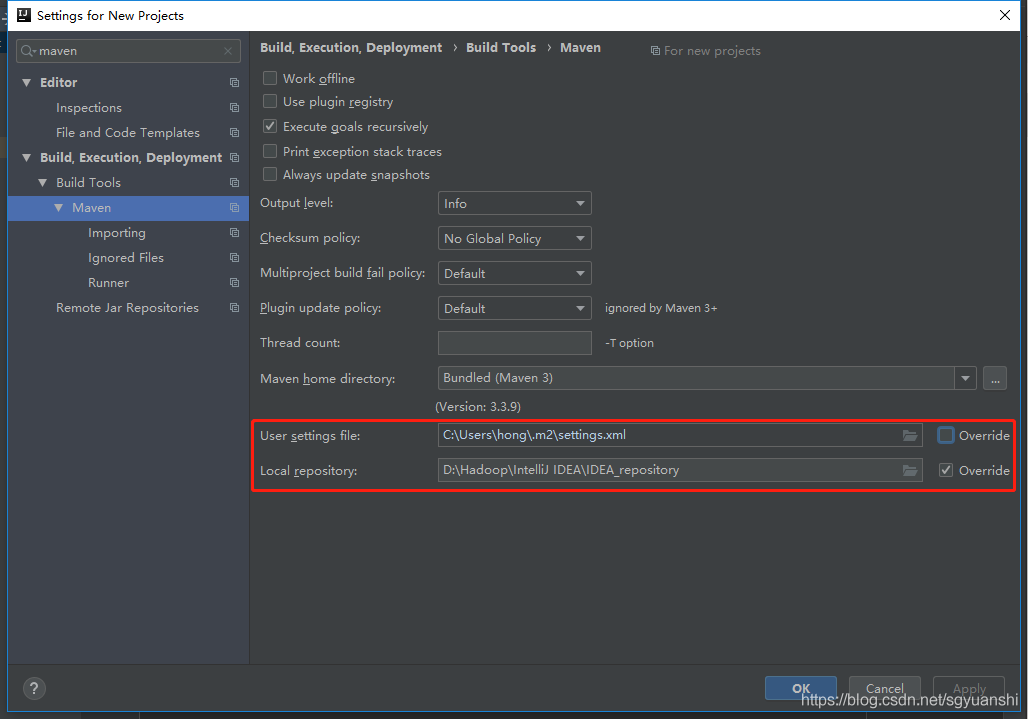This screenshot has height=719, width=1028.
Task: Enable Override for the User settings file
Action: [945, 435]
